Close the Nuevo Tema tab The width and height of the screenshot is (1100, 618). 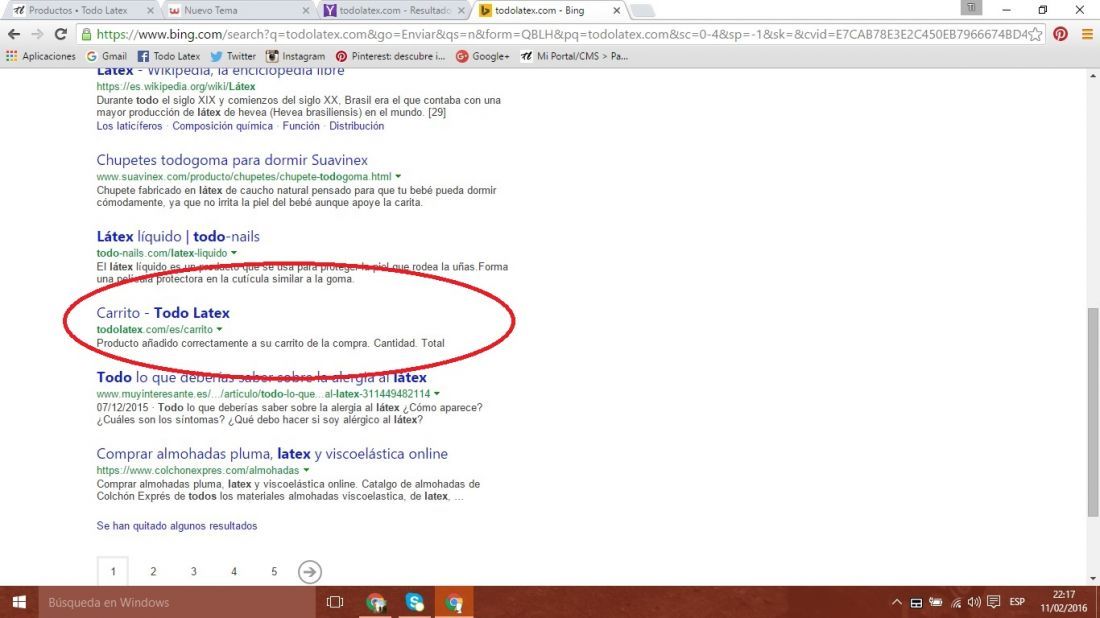tap(306, 11)
